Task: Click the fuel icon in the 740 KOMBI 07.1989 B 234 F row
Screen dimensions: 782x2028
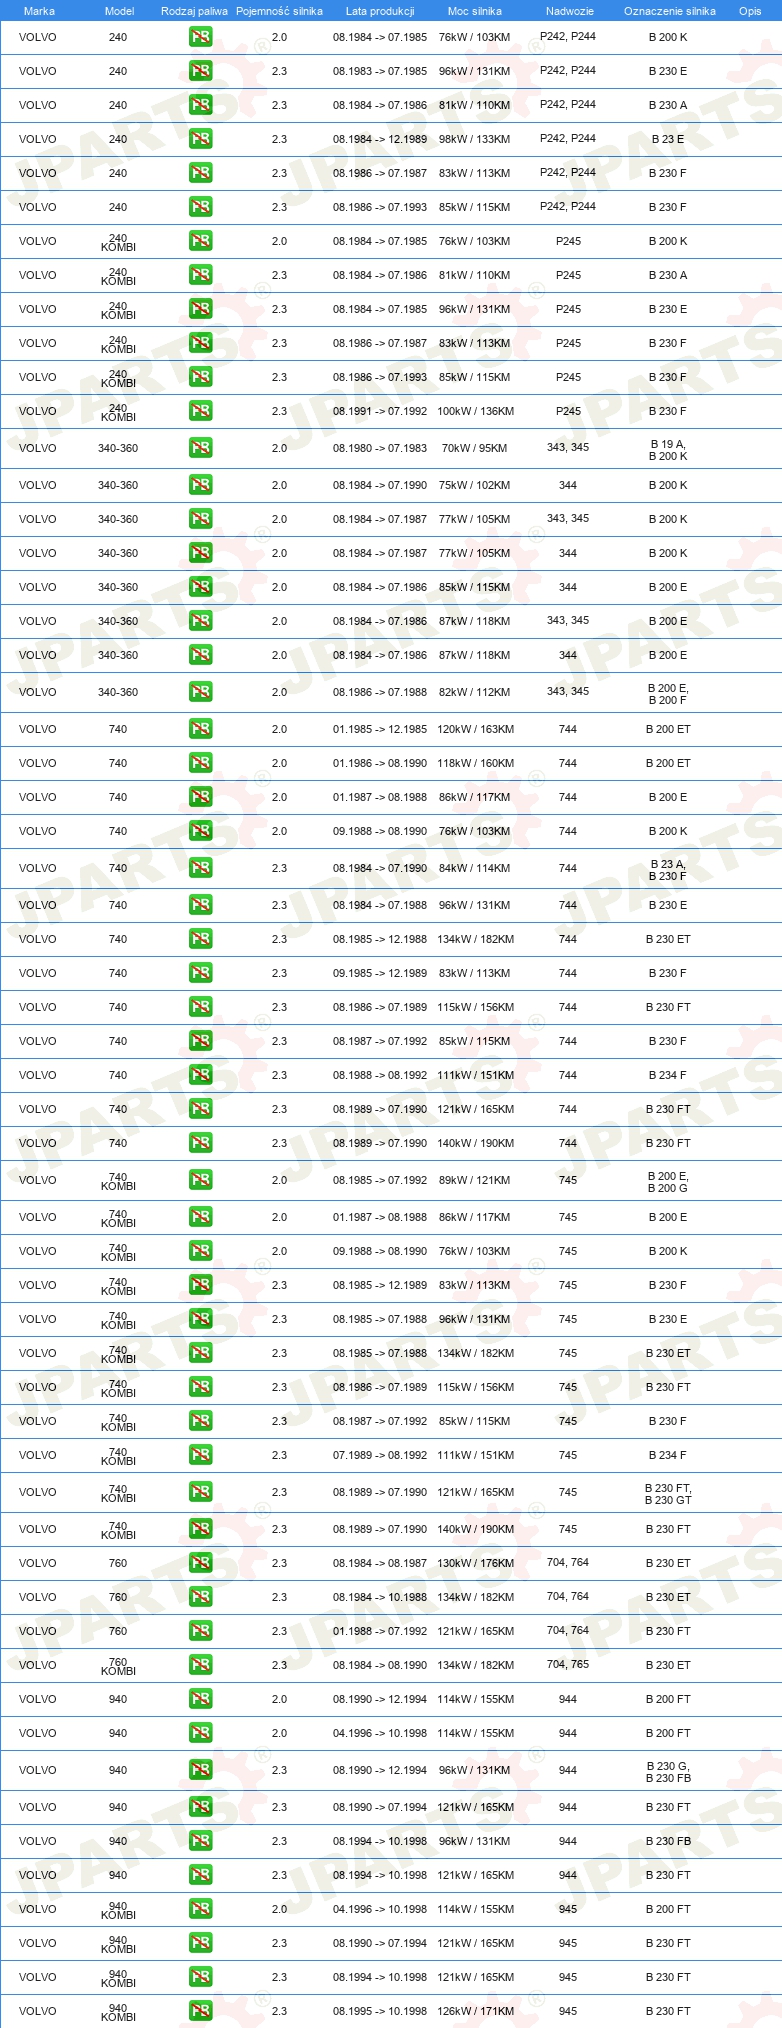Action: tap(200, 1455)
